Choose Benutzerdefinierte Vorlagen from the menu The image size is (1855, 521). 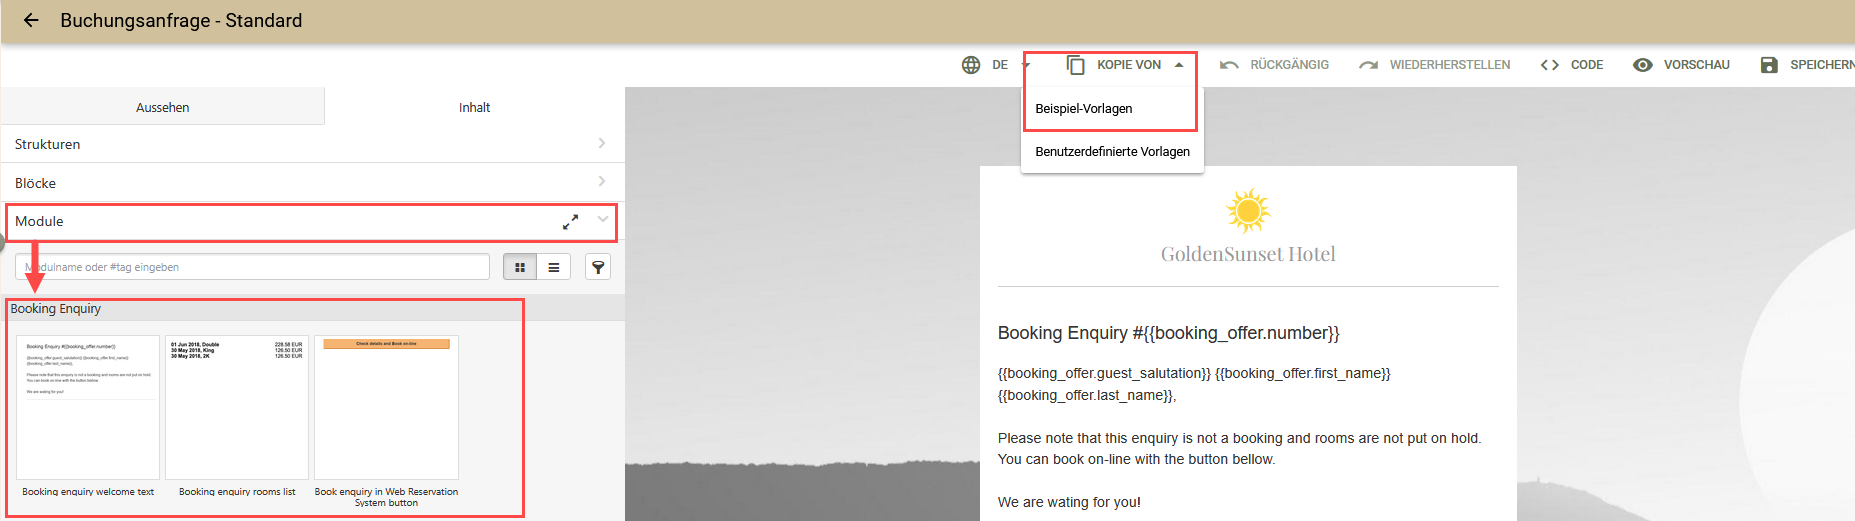pyautogui.click(x=1112, y=152)
